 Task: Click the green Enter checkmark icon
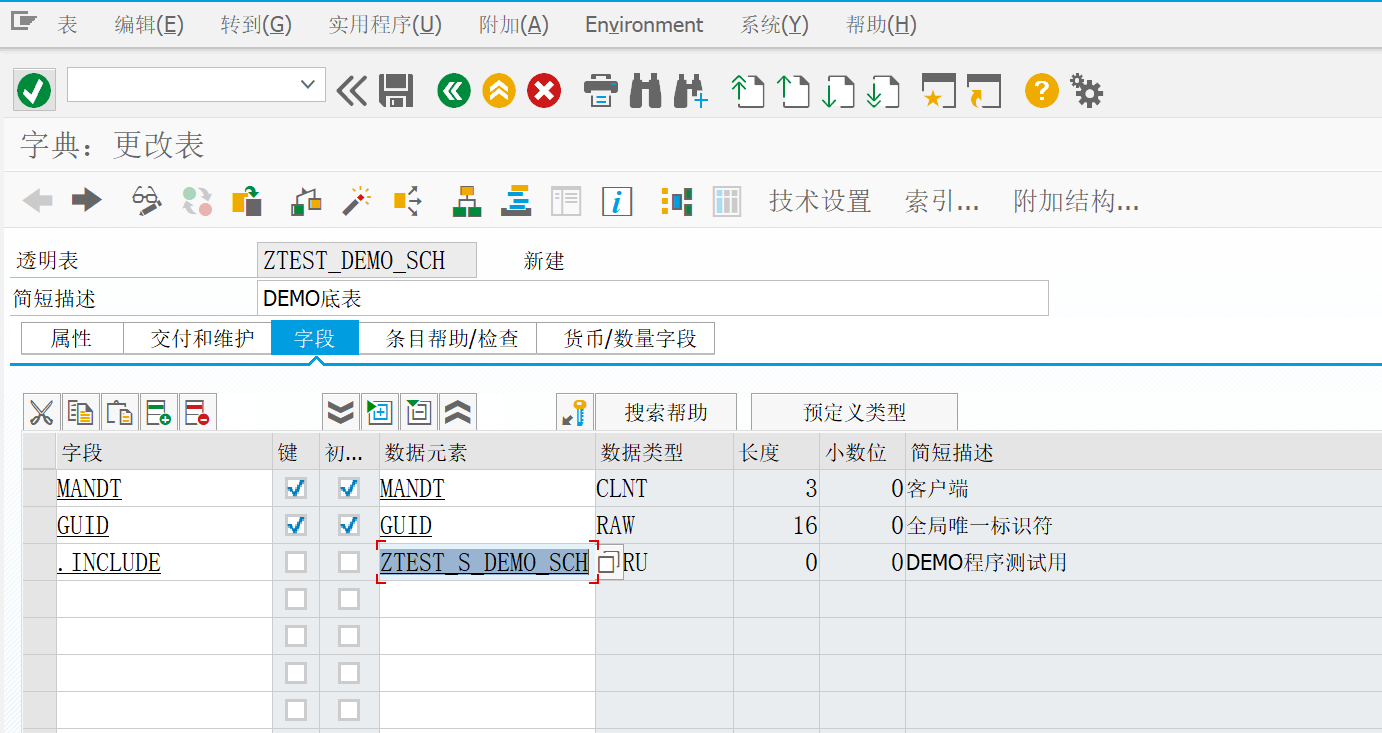[x=34, y=92]
